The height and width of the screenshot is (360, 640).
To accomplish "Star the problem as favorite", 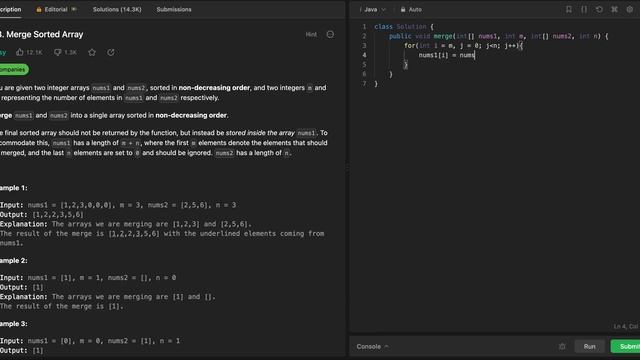I will 92,52.
